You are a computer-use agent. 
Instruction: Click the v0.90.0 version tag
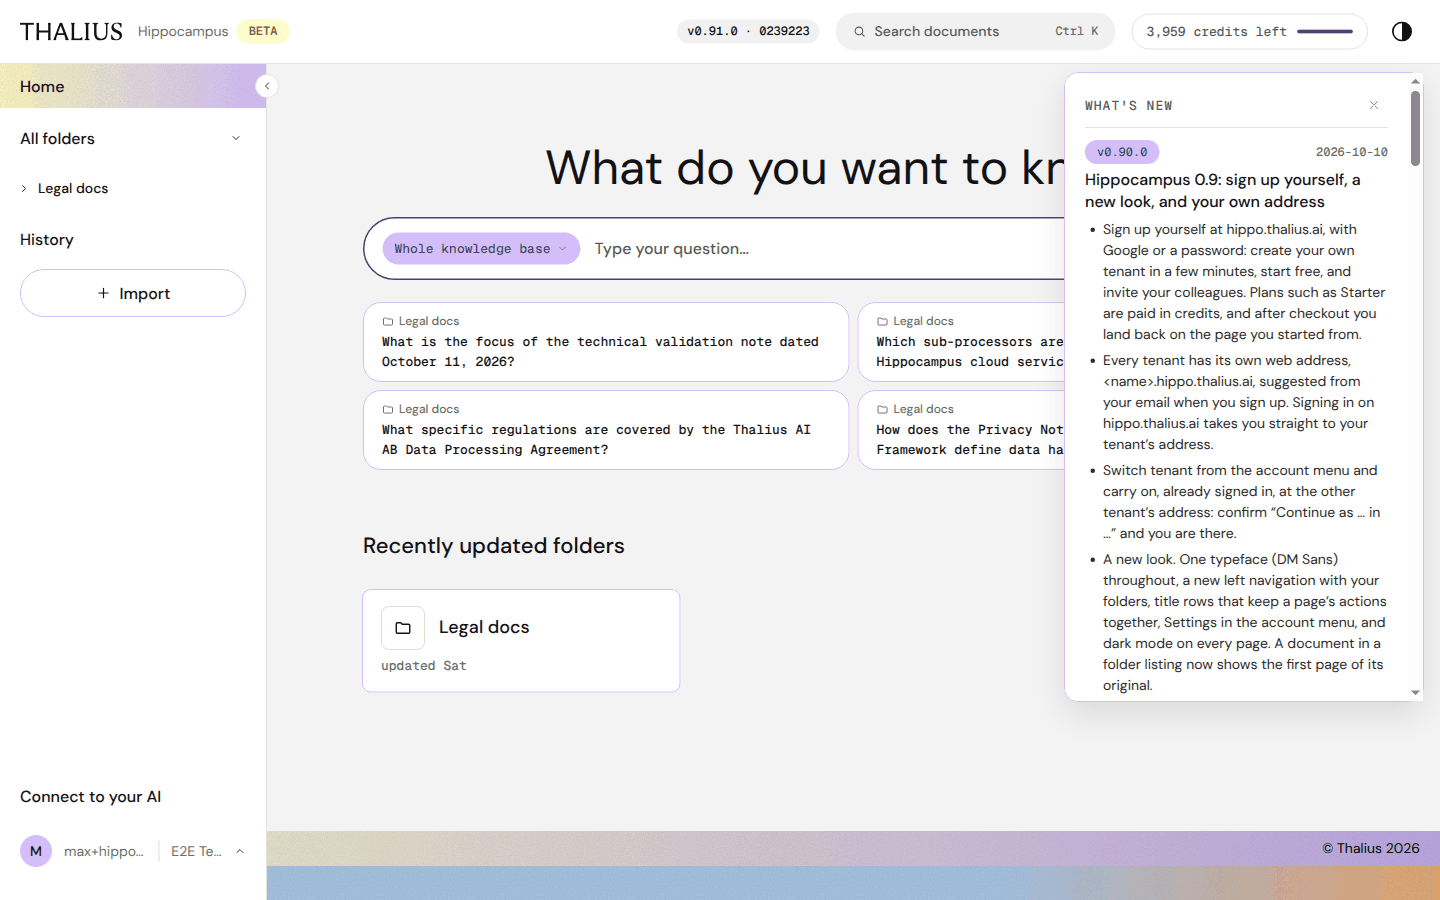tap(1122, 152)
